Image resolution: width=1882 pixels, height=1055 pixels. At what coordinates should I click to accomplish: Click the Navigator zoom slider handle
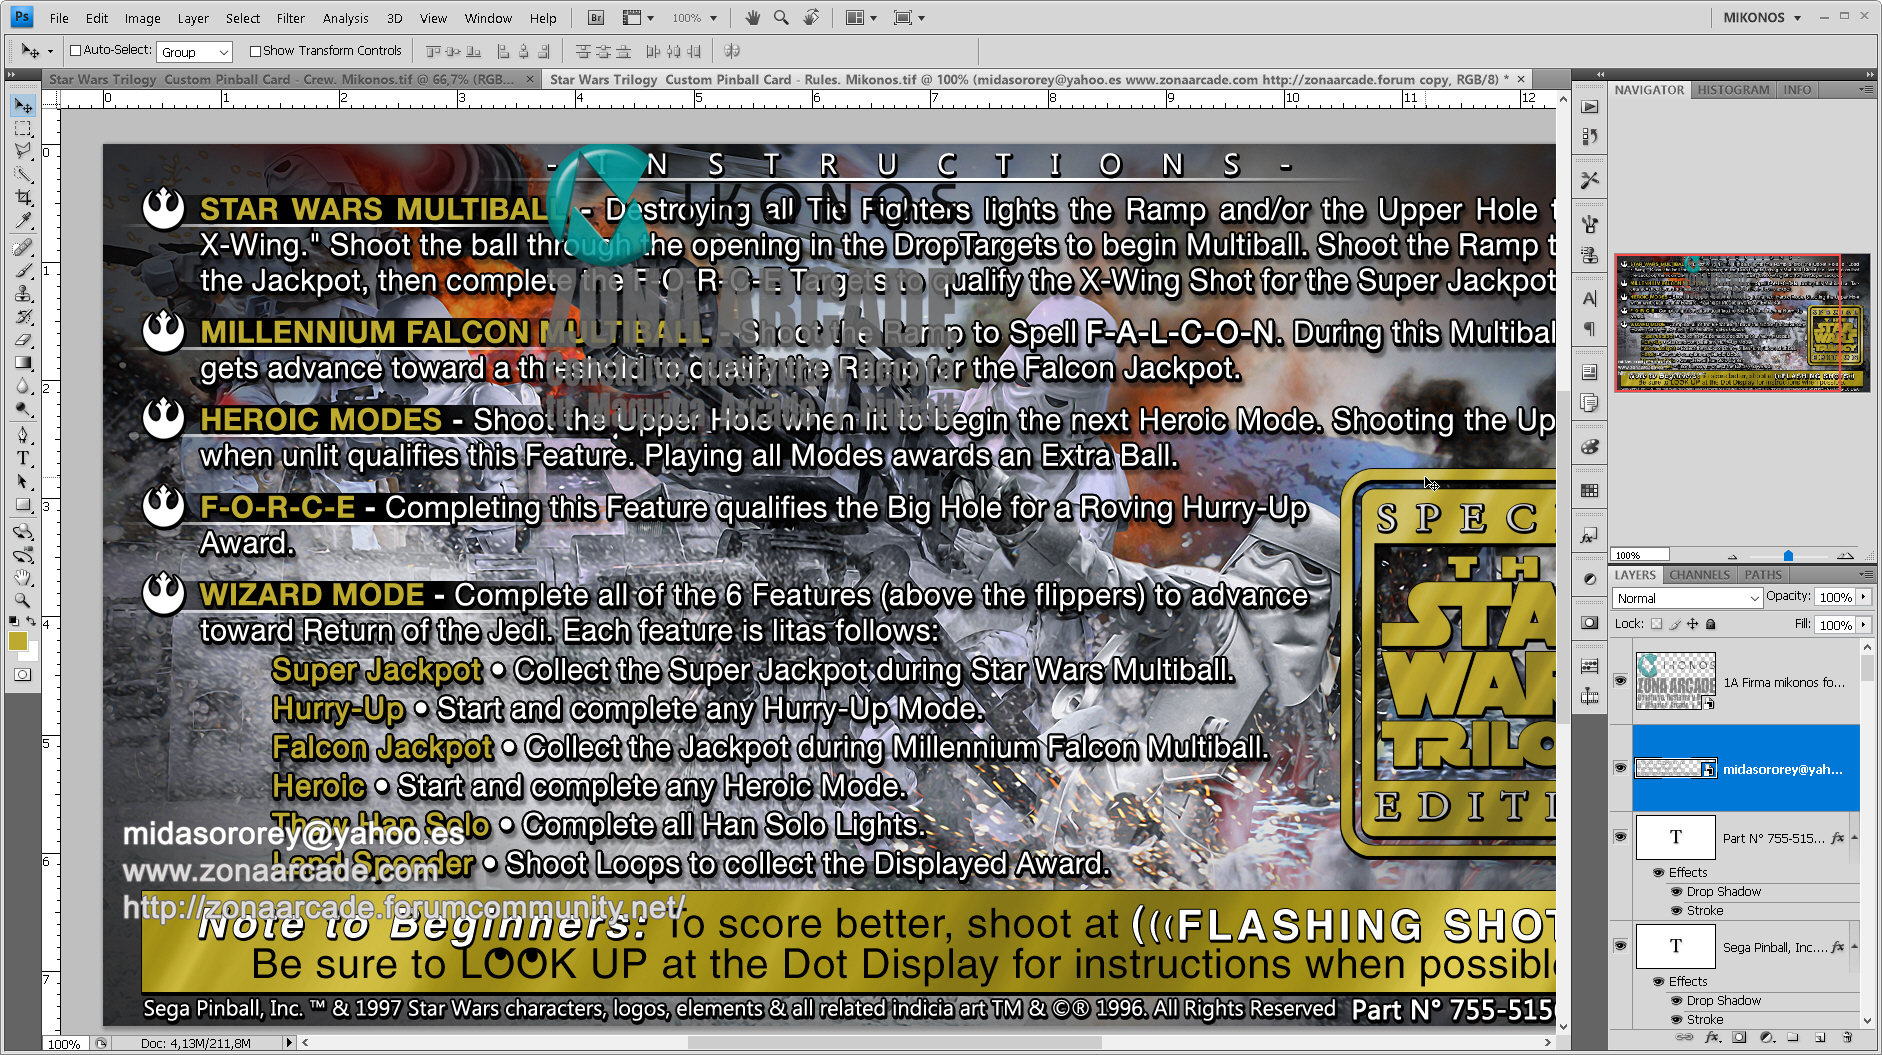click(x=1788, y=556)
